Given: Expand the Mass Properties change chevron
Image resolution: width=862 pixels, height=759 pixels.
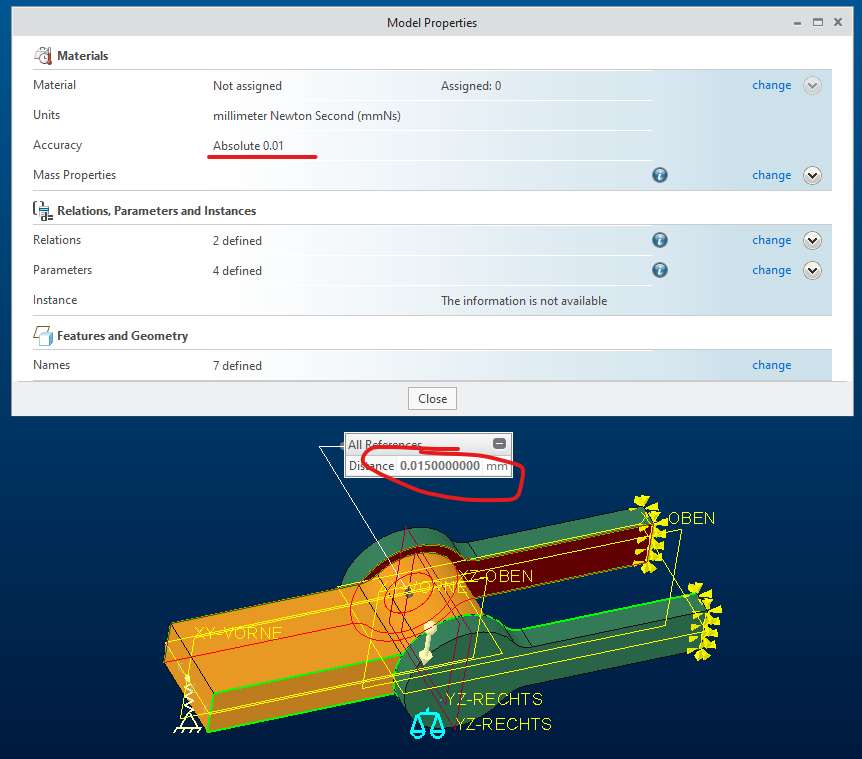Looking at the screenshot, I should point(812,175).
